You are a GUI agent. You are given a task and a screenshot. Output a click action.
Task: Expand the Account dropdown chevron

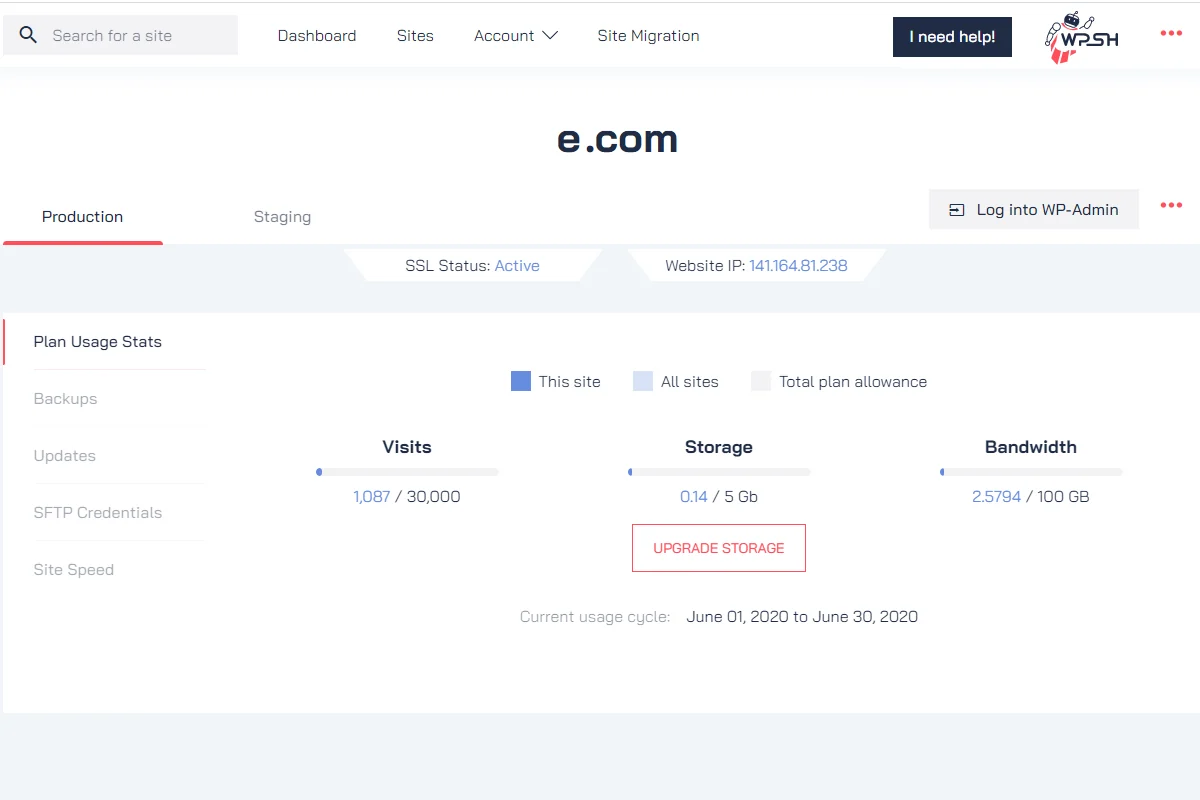pyautogui.click(x=550, y=36)
